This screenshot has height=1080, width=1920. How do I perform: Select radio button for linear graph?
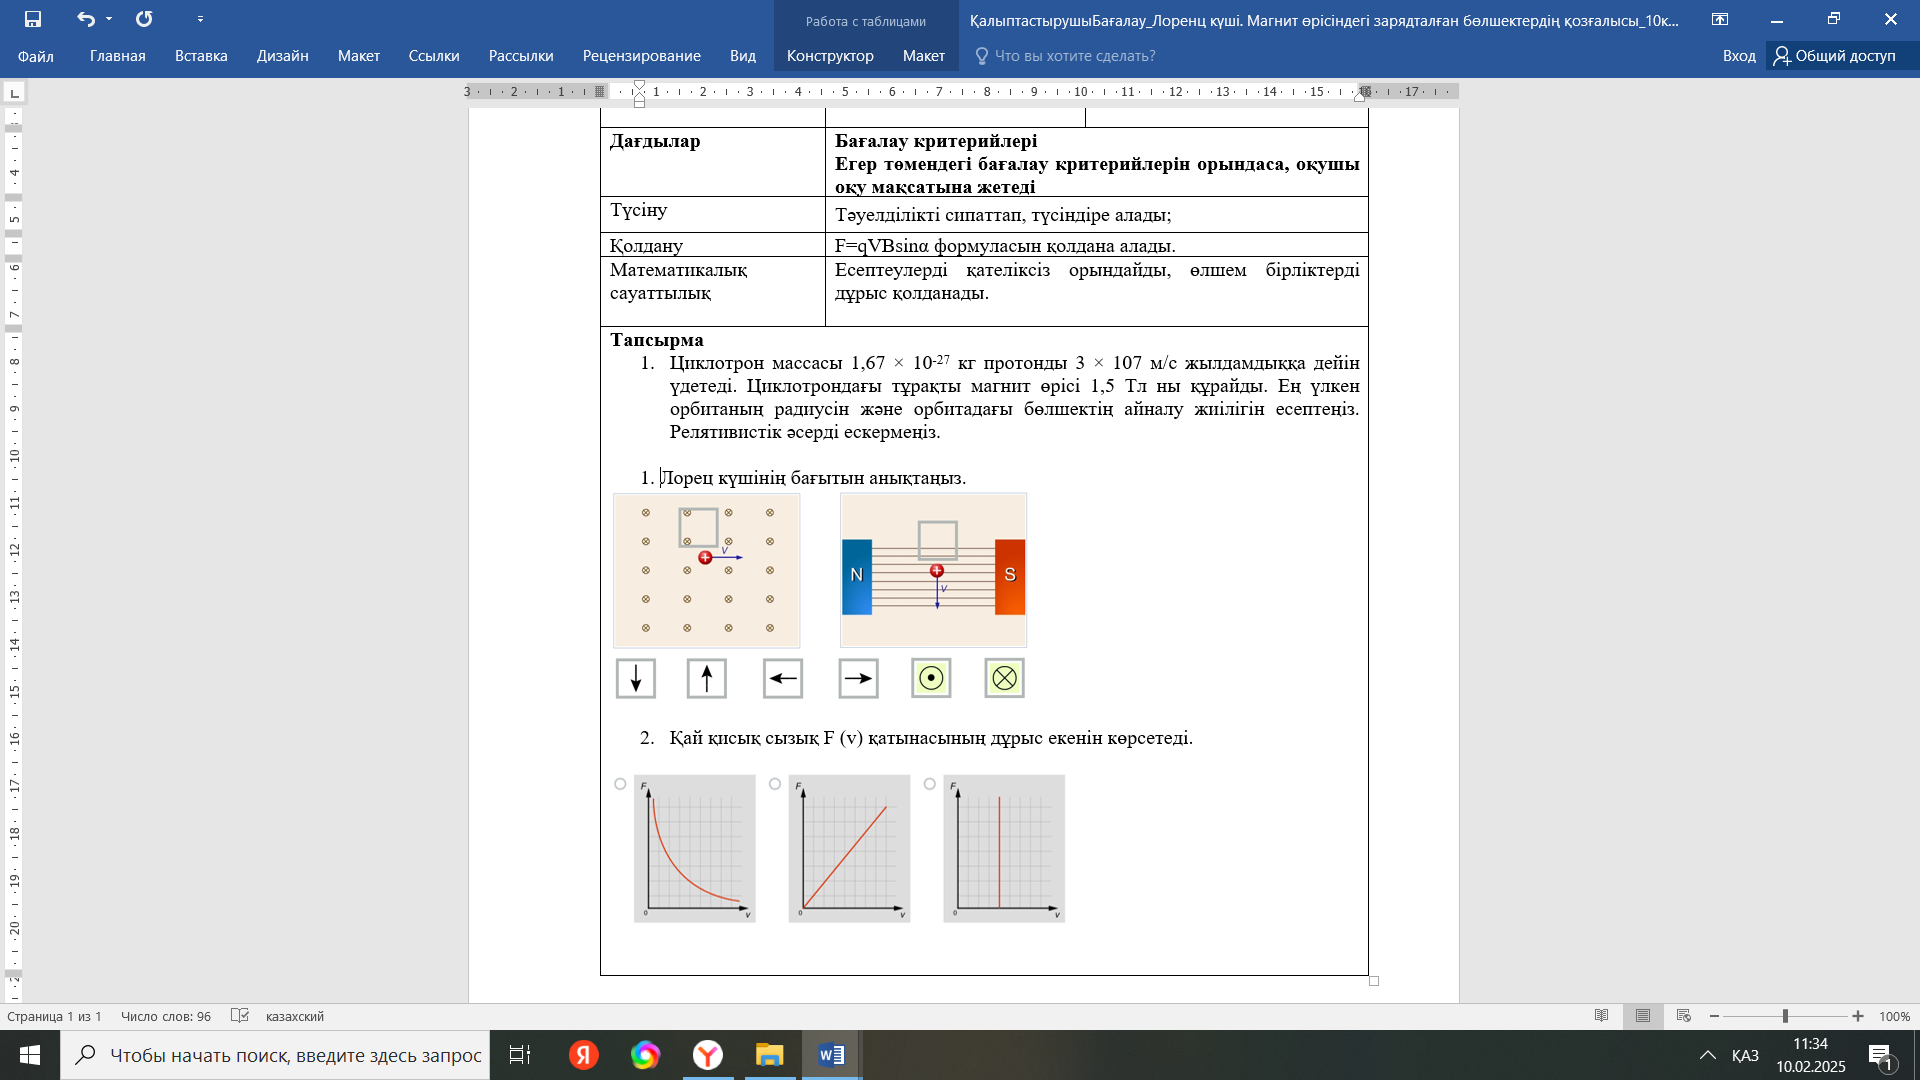pos(775,784)
